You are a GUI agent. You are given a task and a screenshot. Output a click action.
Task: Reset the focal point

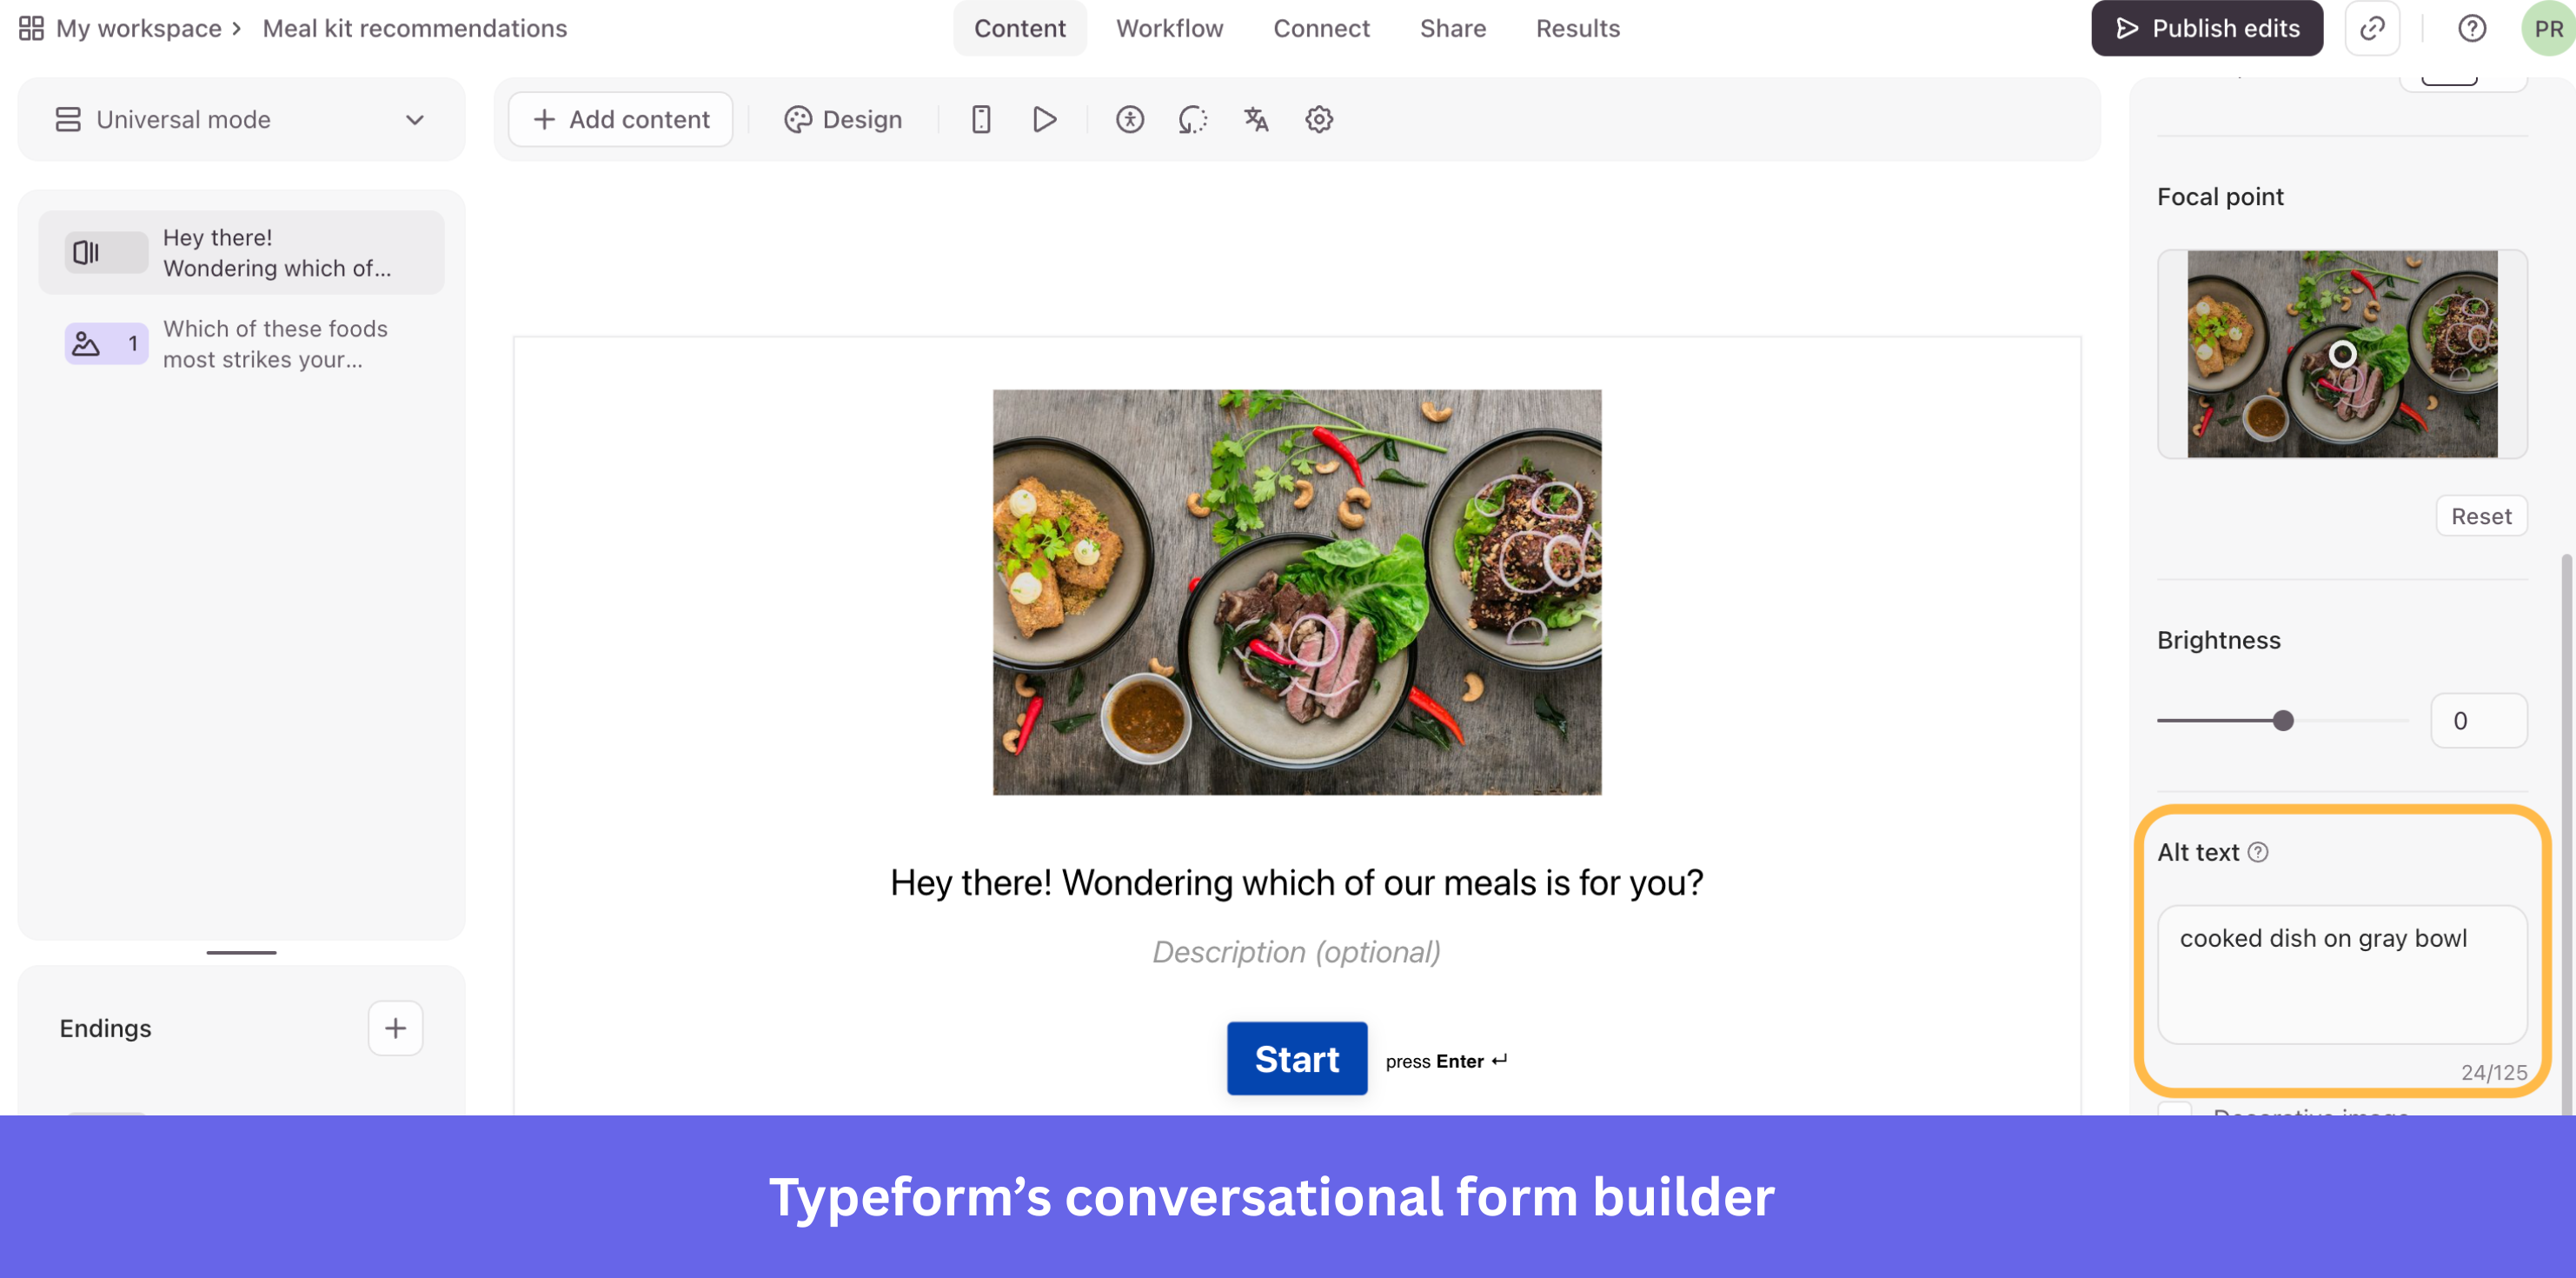pos(2481,515)
